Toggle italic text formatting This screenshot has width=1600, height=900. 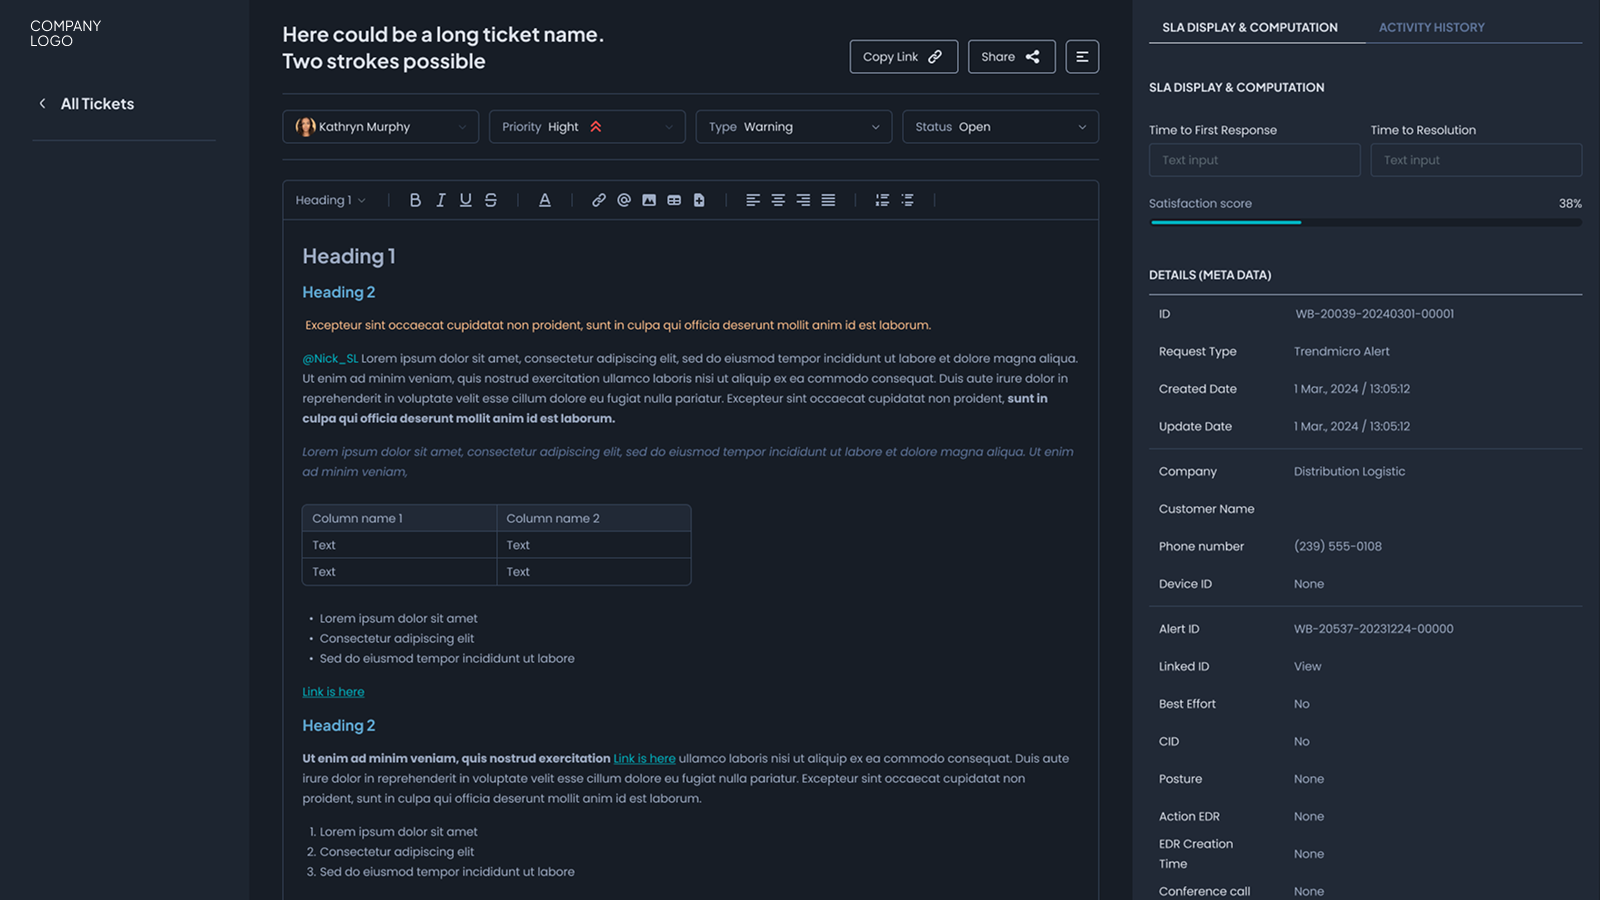[440, 200]
